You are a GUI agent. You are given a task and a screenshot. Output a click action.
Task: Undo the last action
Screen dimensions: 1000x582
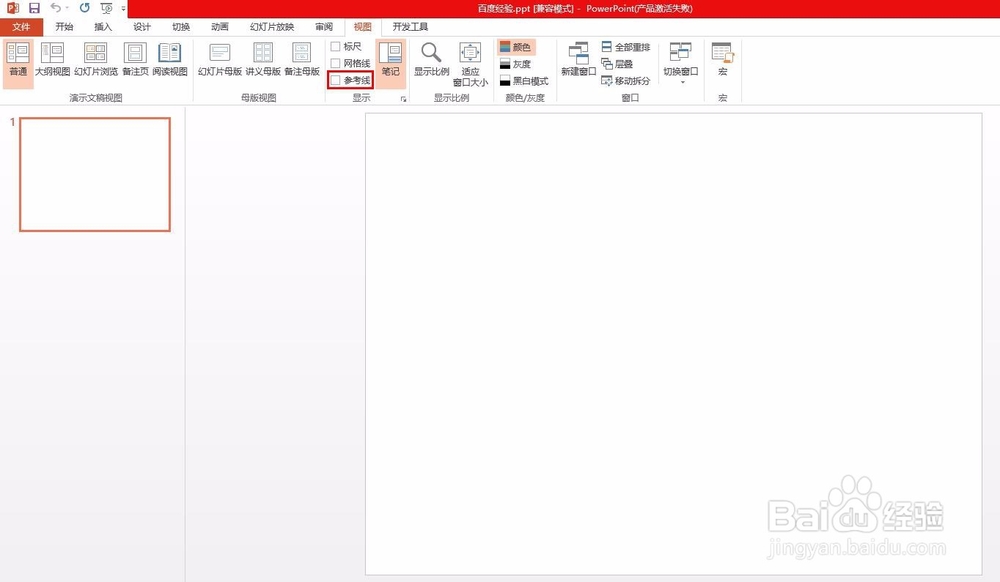pos(55,8)
